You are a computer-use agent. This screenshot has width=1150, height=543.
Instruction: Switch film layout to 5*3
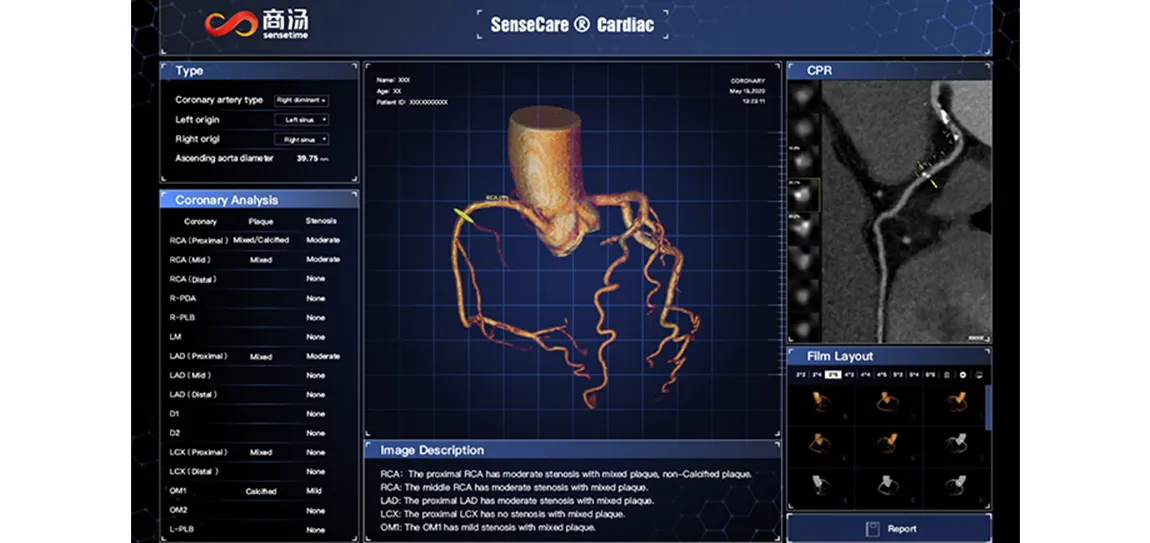click(x=898, y=375)
